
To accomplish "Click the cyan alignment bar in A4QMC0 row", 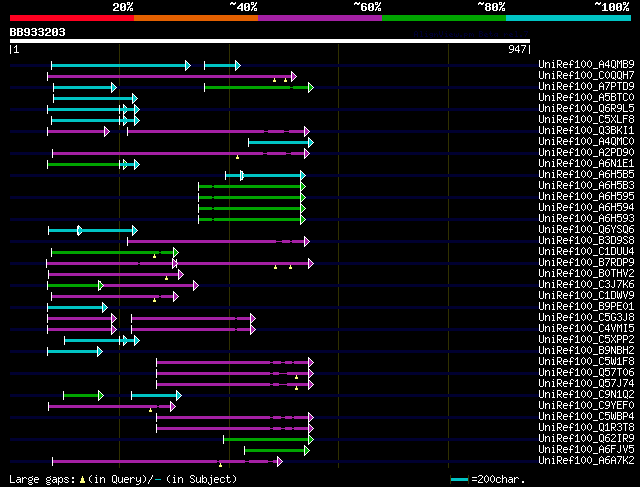I will [x=281, y=142].
